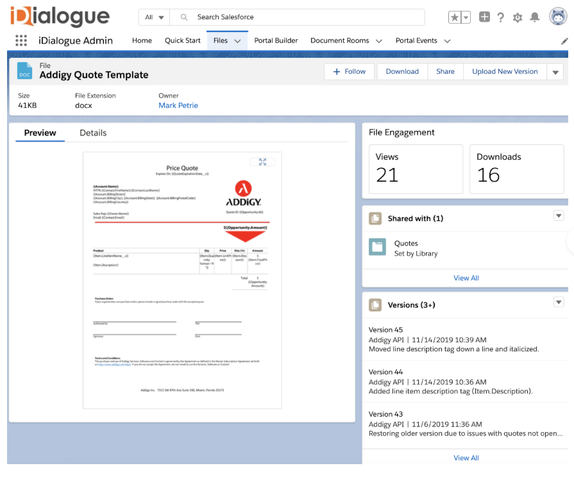Open the Document Rooms tab
The height and width of the screenshot is (477, 574).
(340, 41)
